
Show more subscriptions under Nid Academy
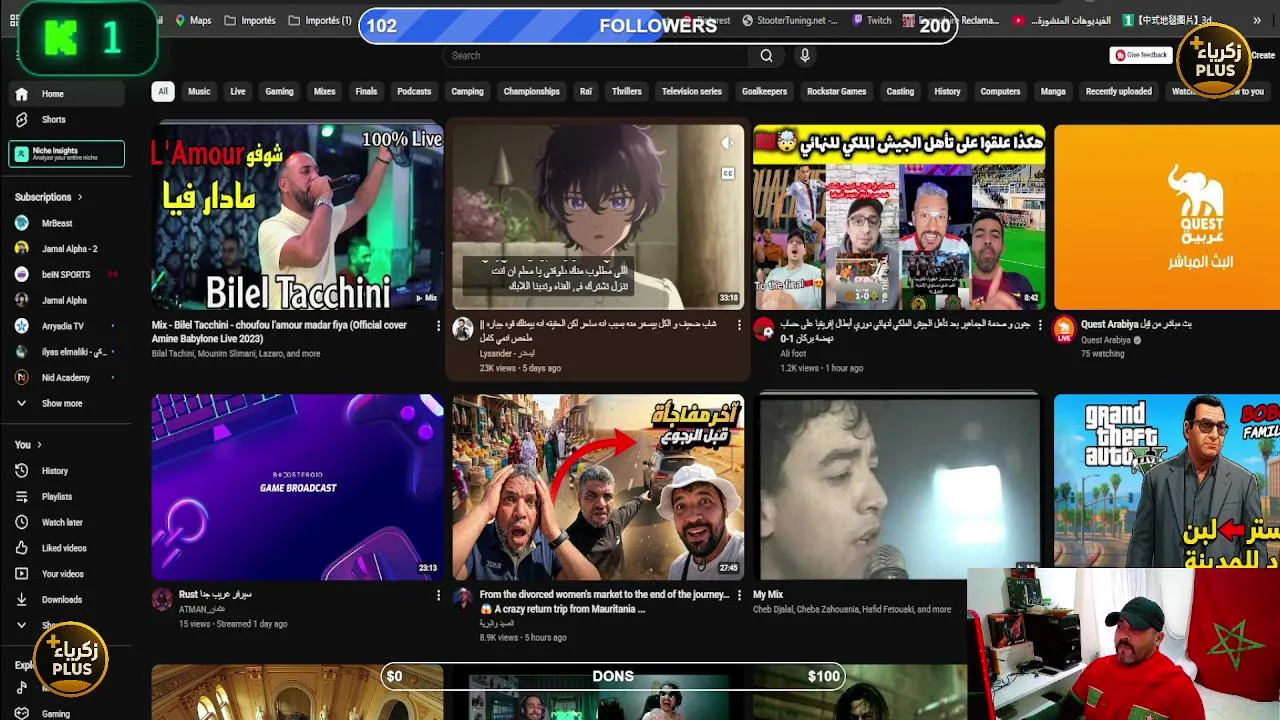coord(62,404)
